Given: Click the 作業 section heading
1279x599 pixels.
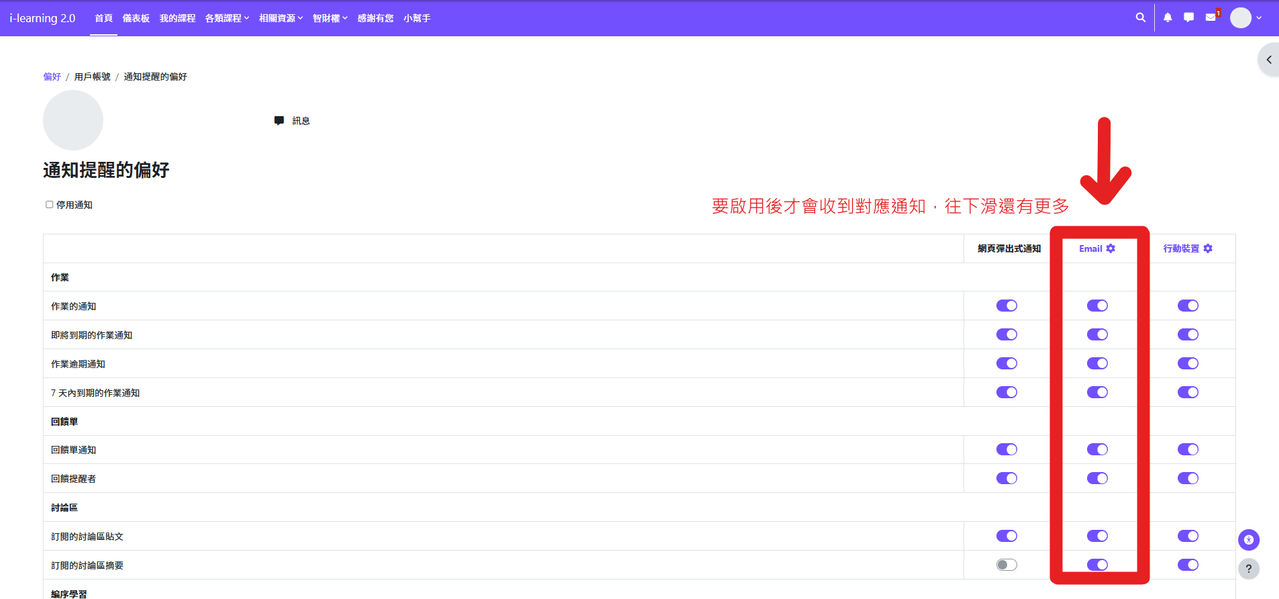Looking at the screenshot, I should pos(60,277).
